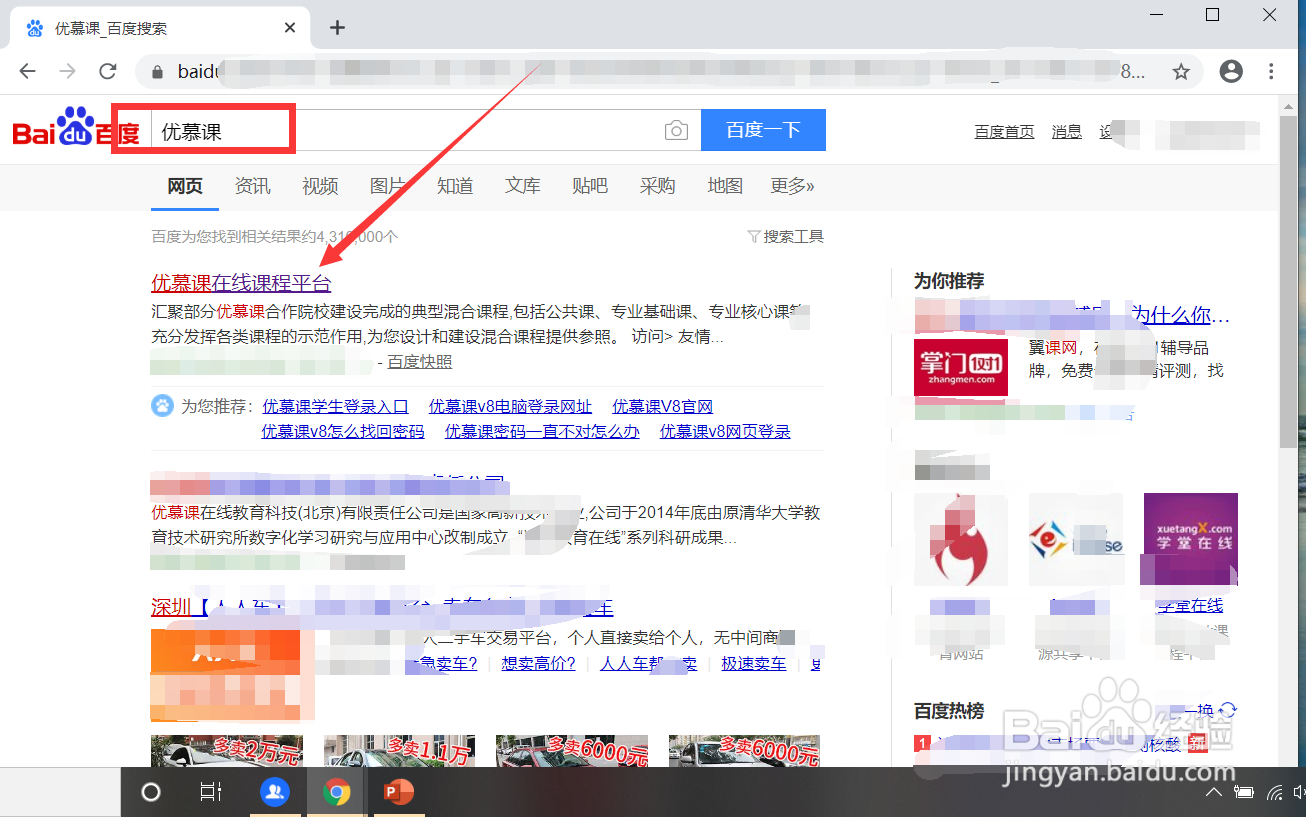Select the 网页 tab

click(185, 186)
